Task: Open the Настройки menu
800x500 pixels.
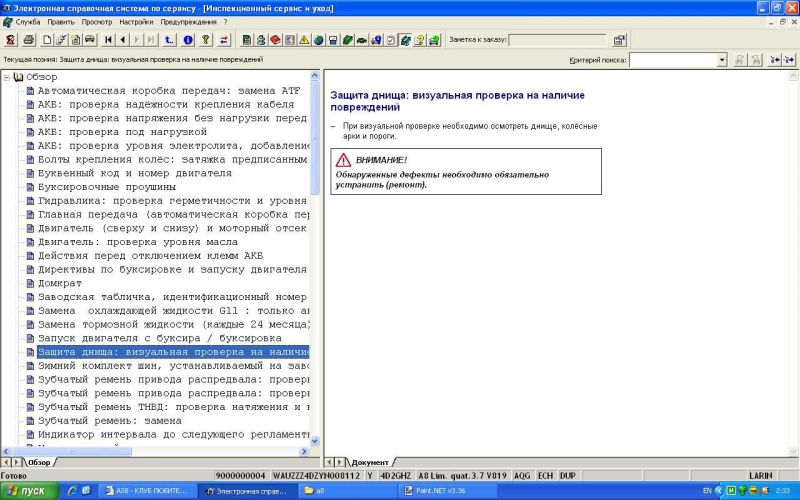Action: click(136, 21)
